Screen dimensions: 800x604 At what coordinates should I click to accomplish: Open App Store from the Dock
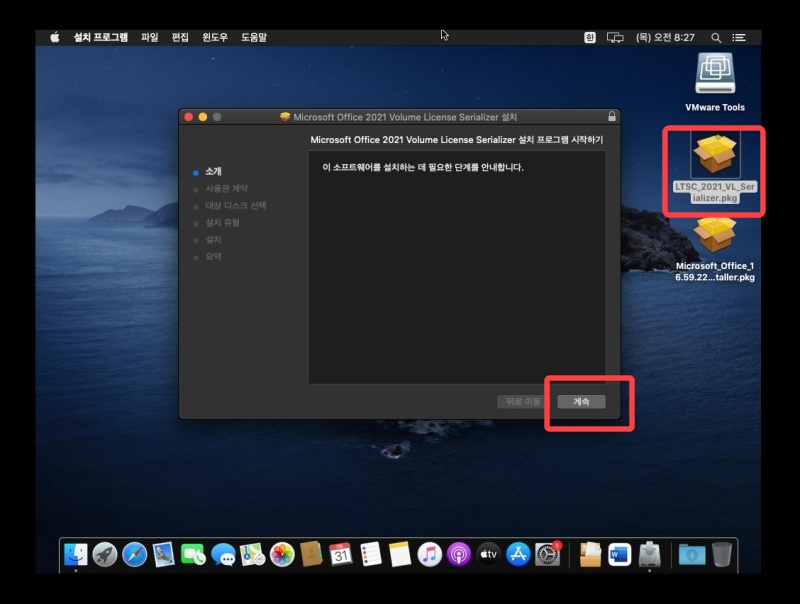click(518, 554)
